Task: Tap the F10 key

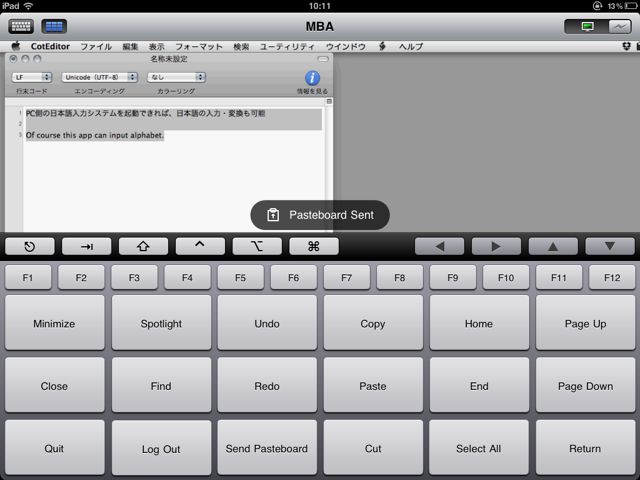Action: click(x=506, y=278)
